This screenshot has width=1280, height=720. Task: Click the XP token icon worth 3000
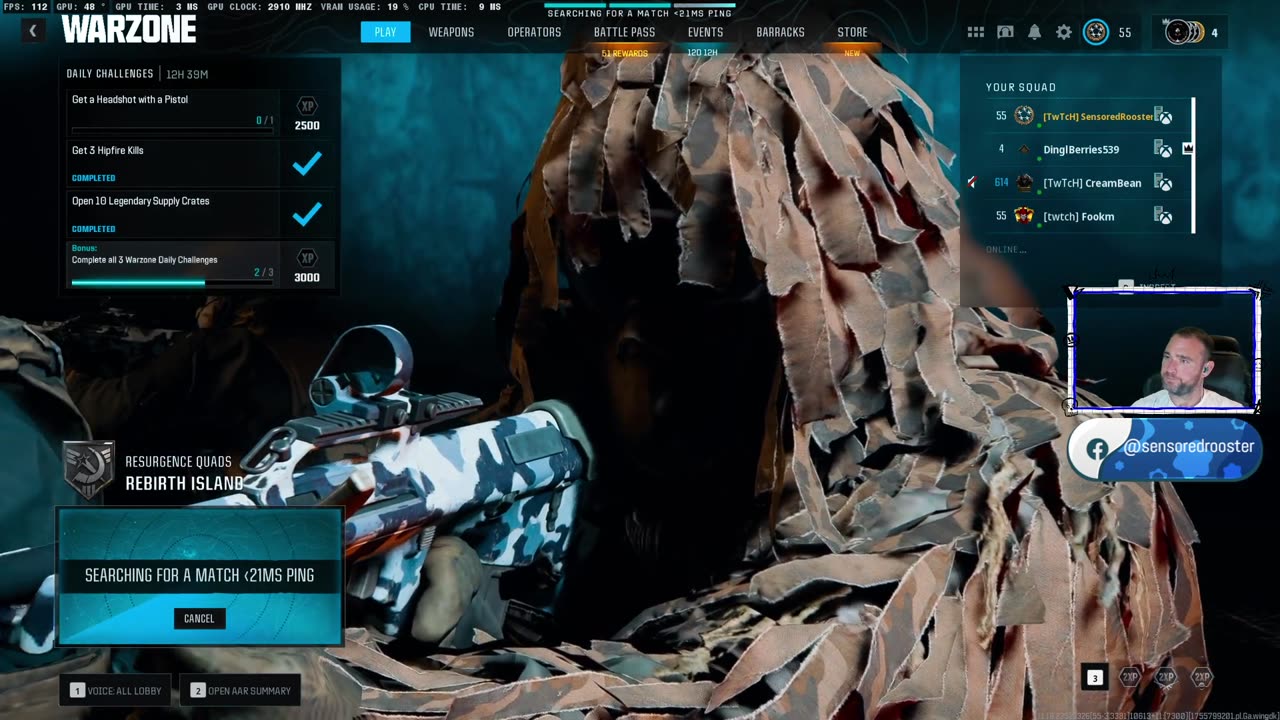pyautogui.click(x=307, y=258)
